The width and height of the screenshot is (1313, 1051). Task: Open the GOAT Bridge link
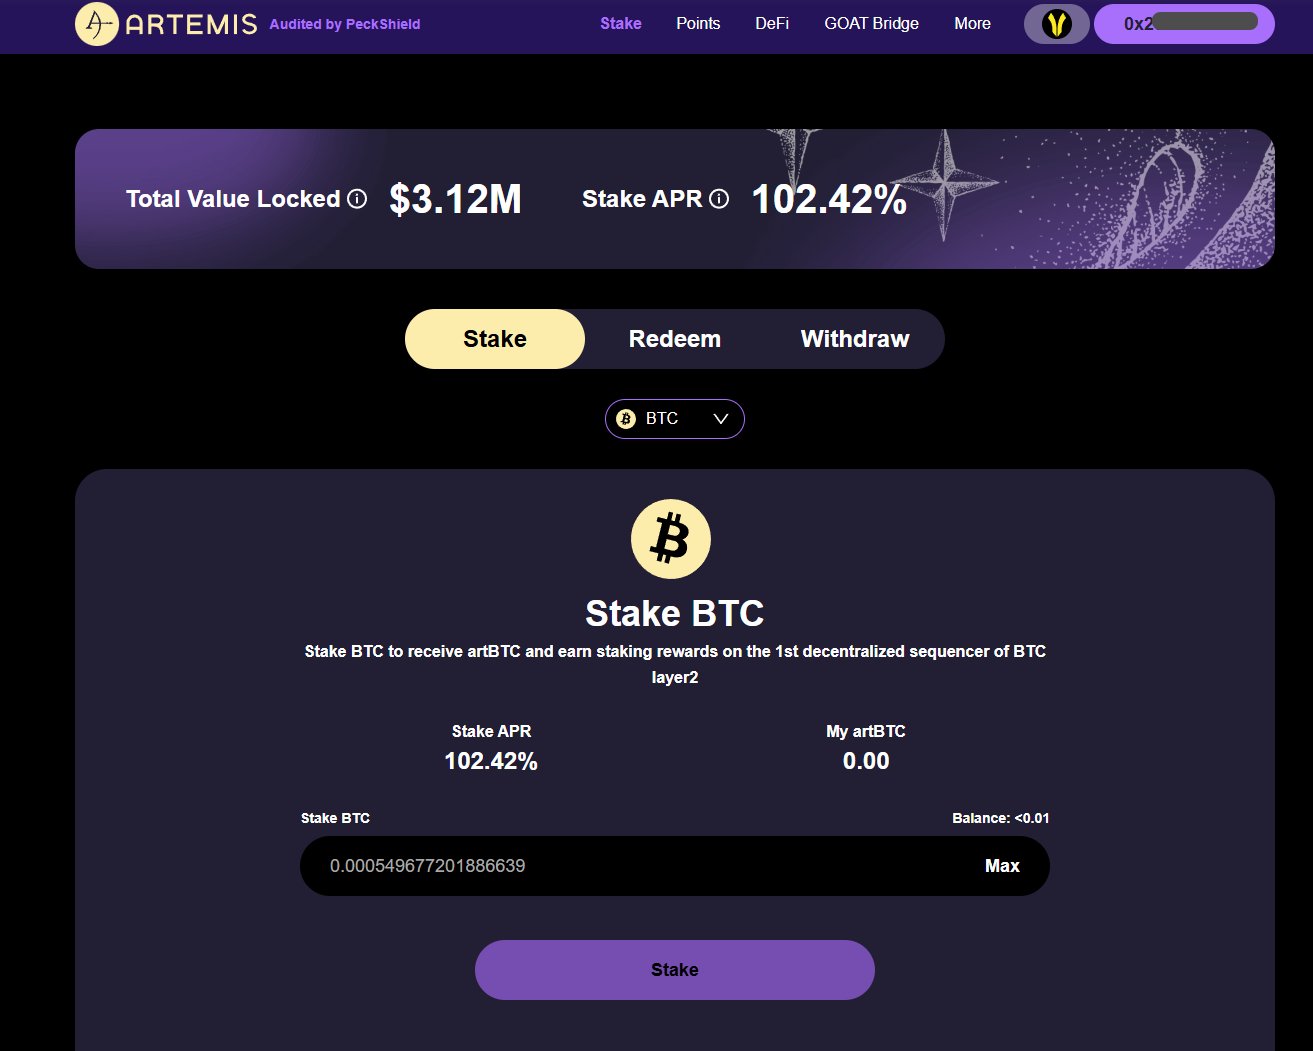[x=871, y=23]
